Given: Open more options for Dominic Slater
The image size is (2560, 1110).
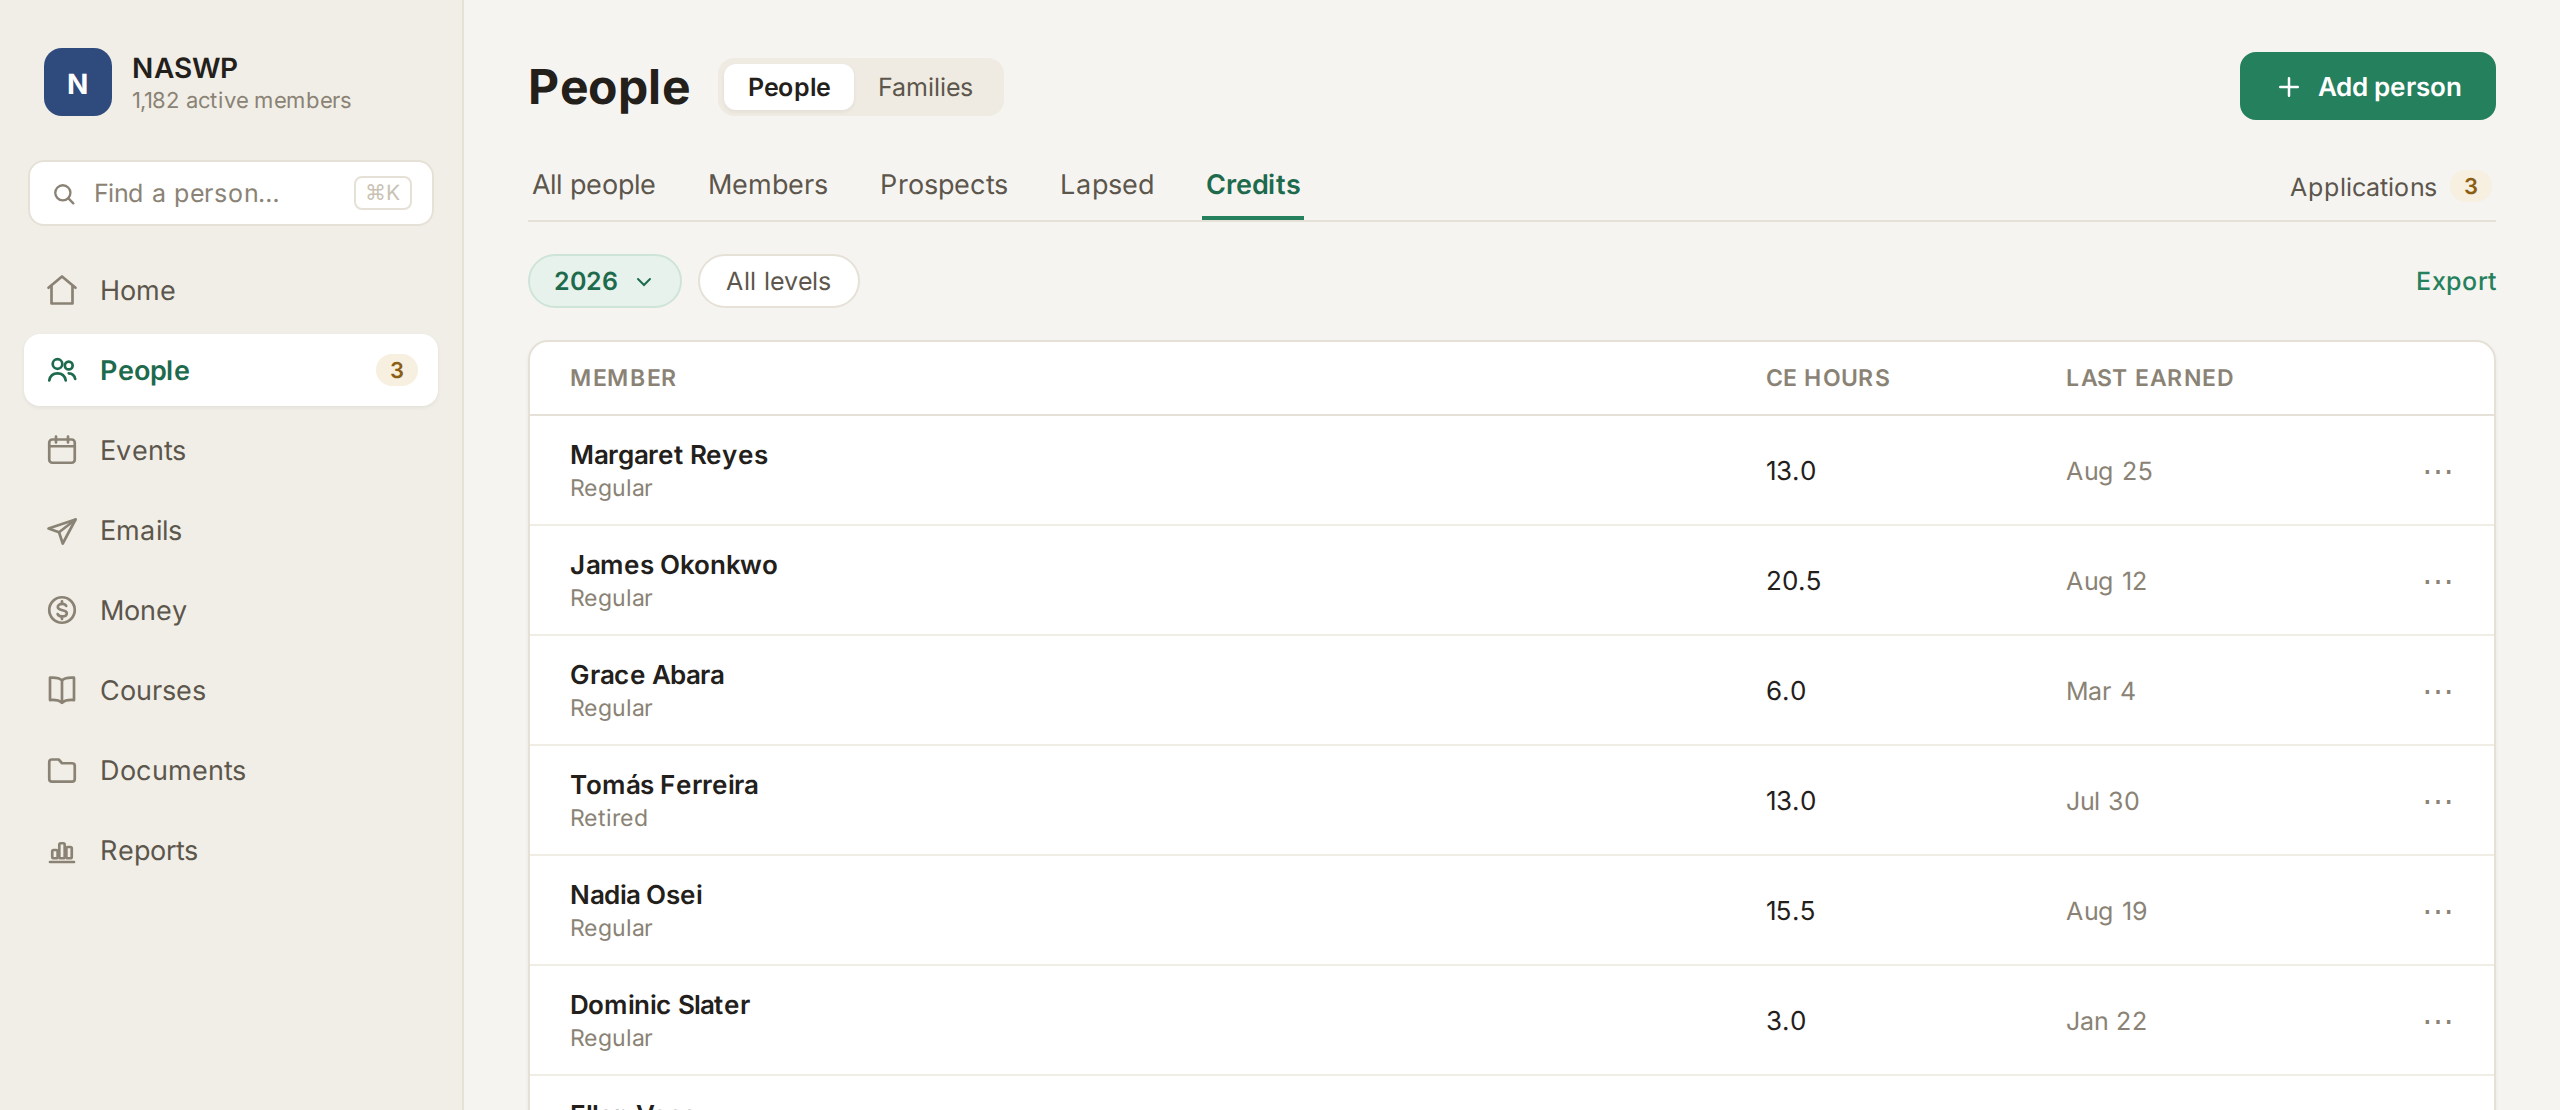Looking at the screenshot, I should pyautogui.click(x=2438, y=1021).
